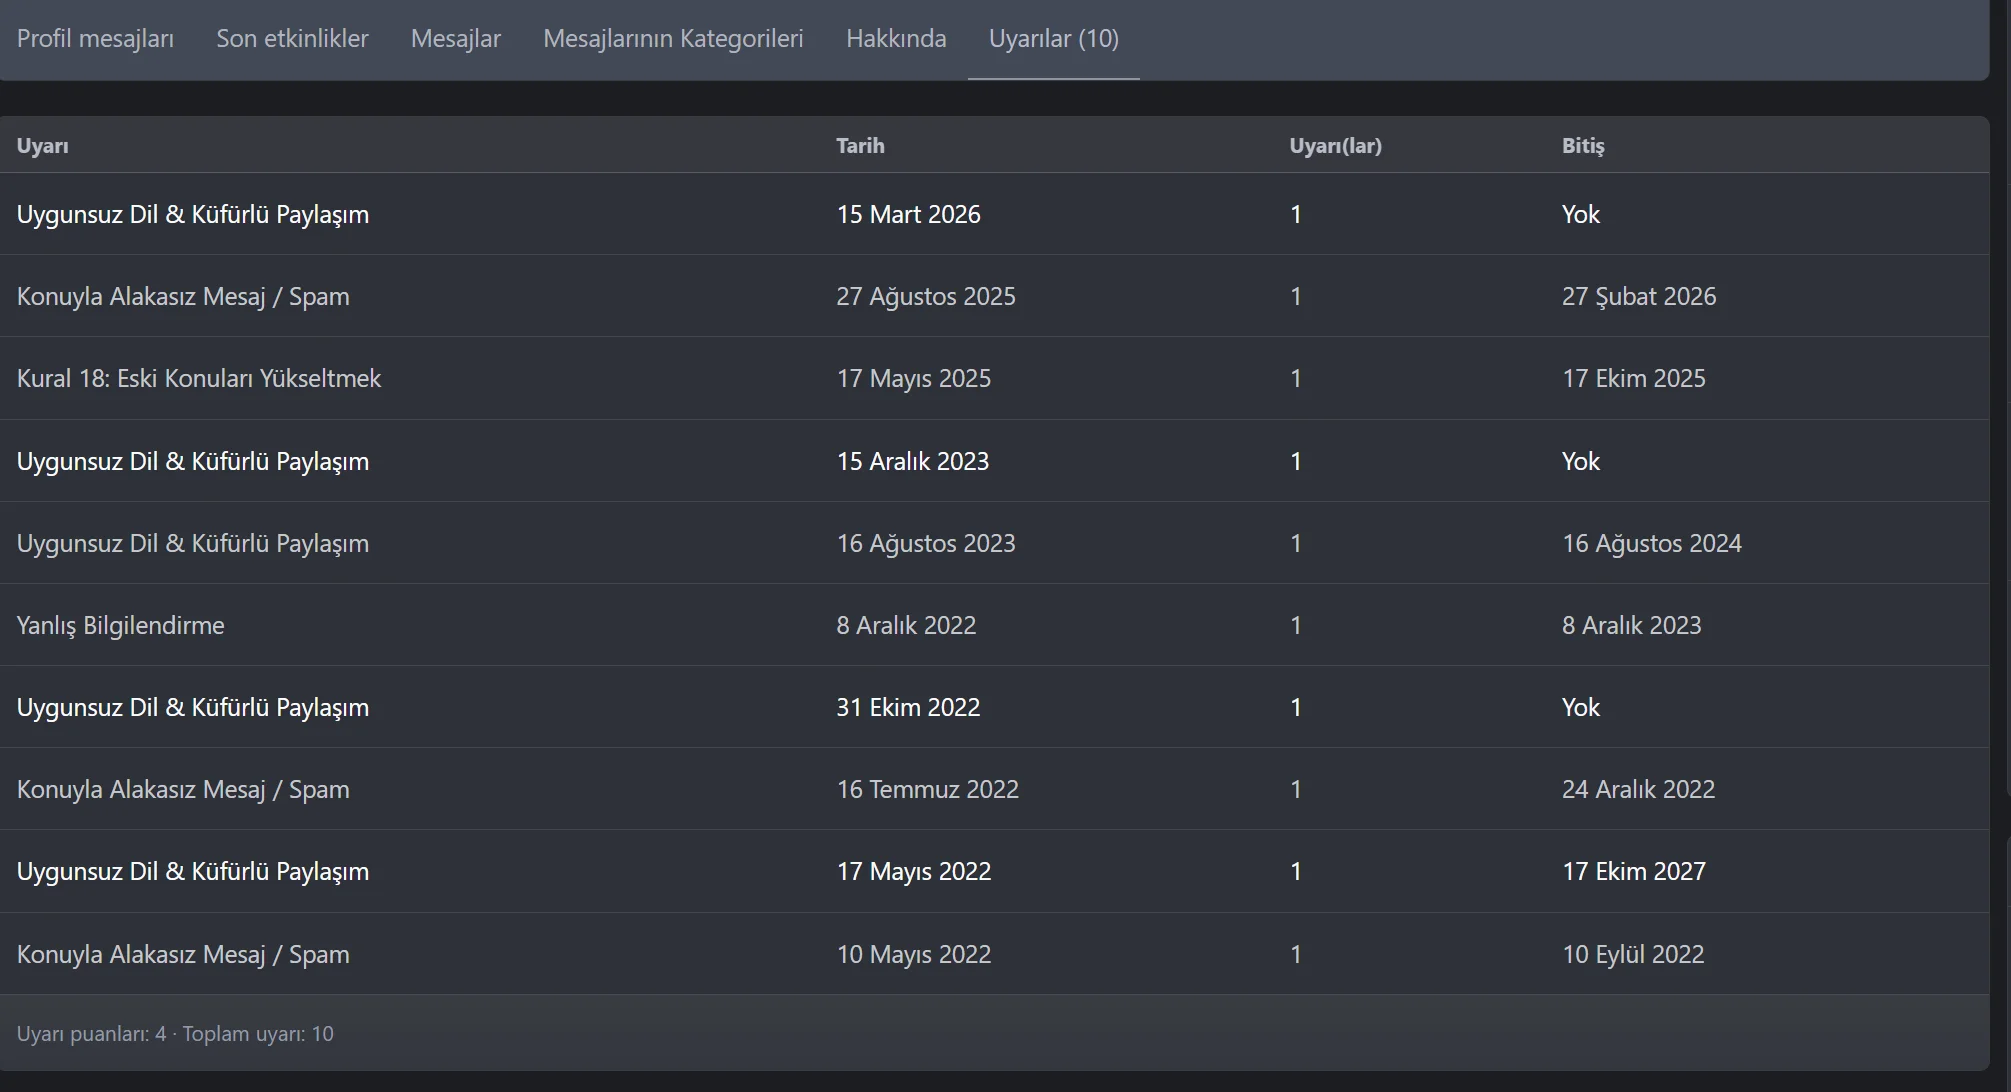This screenshot has height=1092, width=2011.
Task: Open warning dated 16 Ağustos 2023
Action: click(x=193, y=543)
